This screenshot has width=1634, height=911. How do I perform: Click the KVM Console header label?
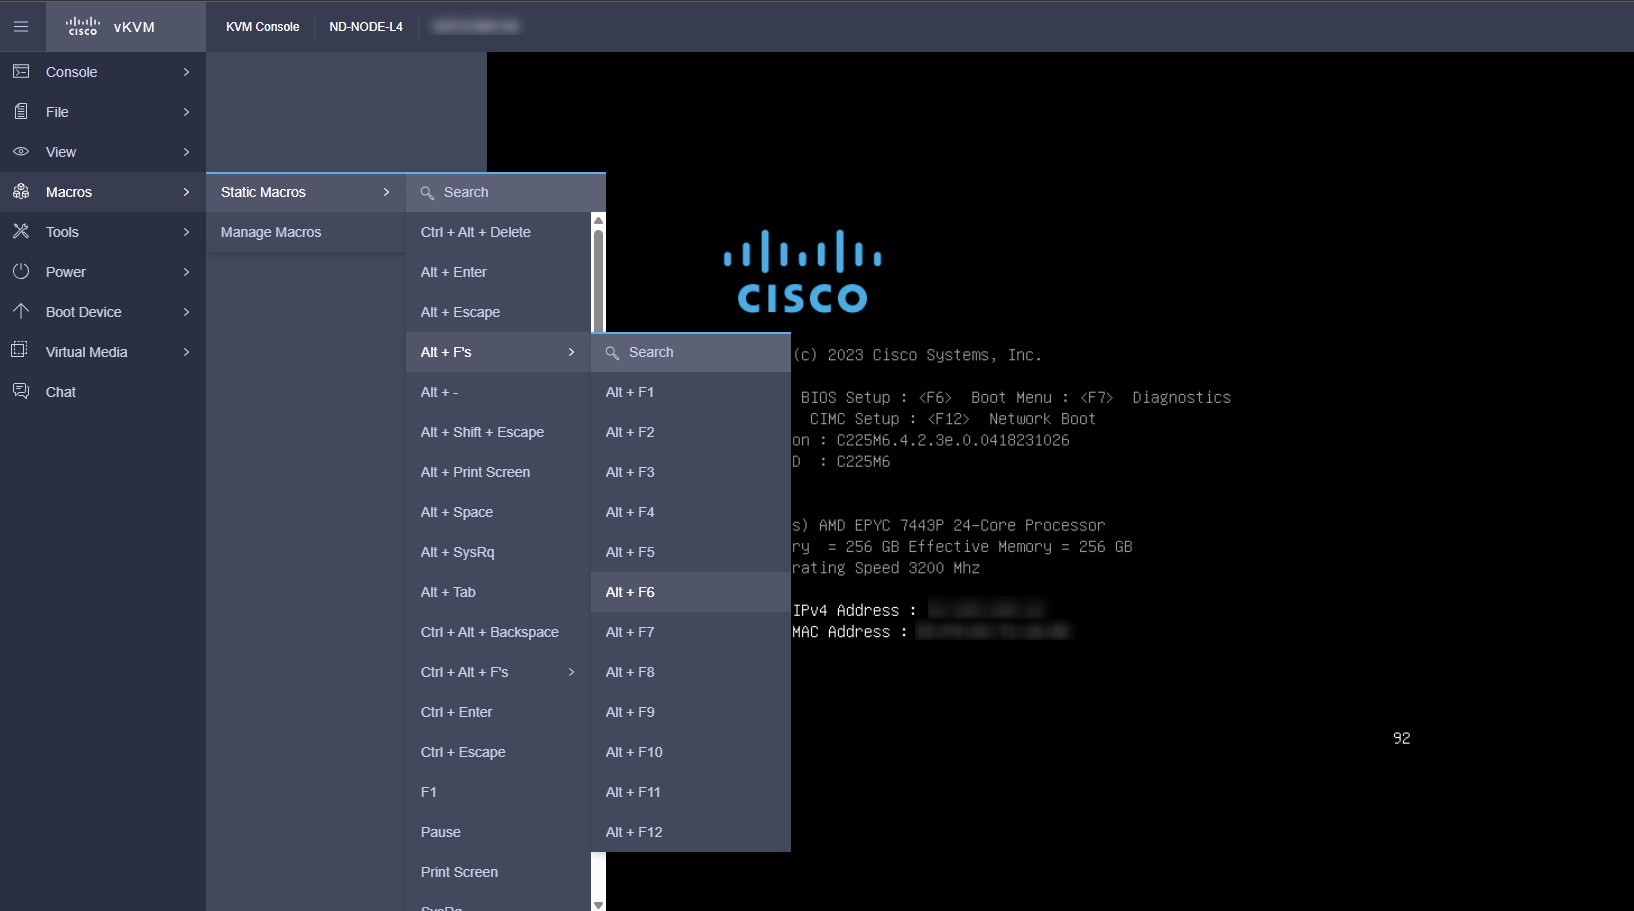[x=262, y=27]
